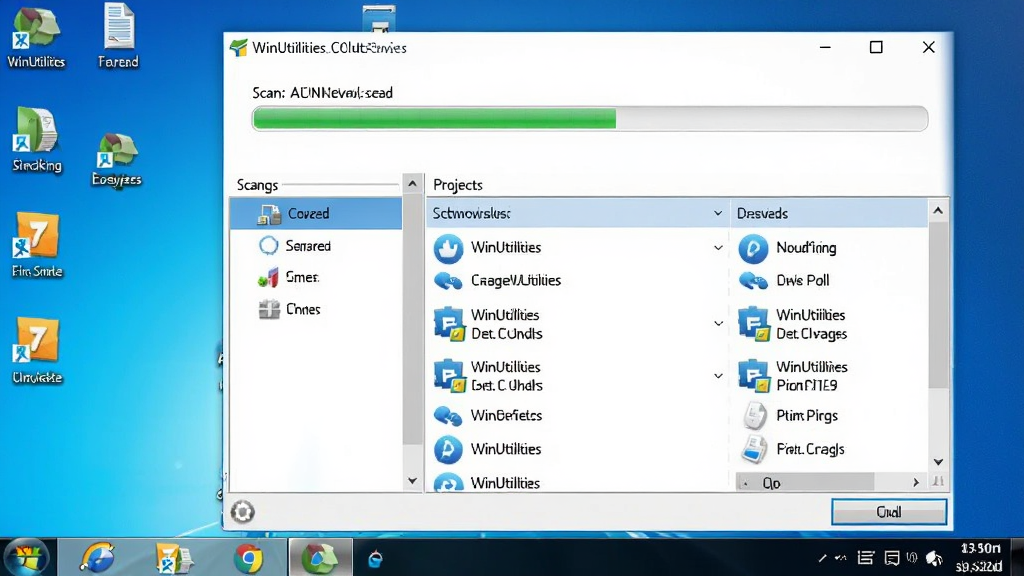Viewport: 1024px width, 576px height.
Task: Open the Sindking desktop shortcut
Action: (37, 140)
